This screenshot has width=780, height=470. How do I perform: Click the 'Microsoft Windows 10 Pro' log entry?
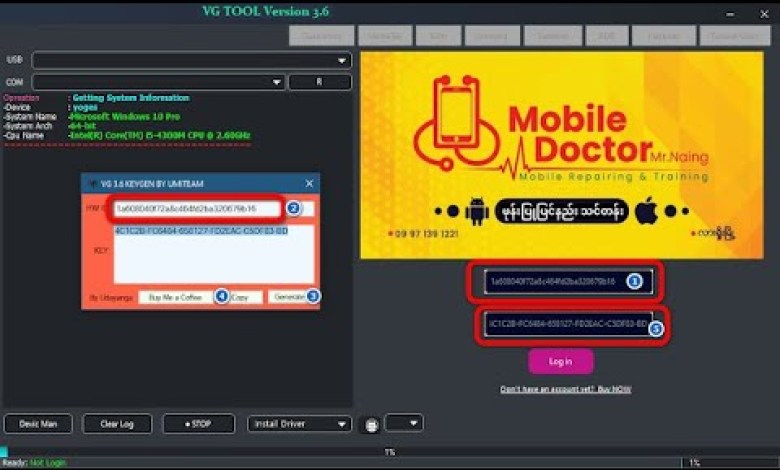(125, 116)
